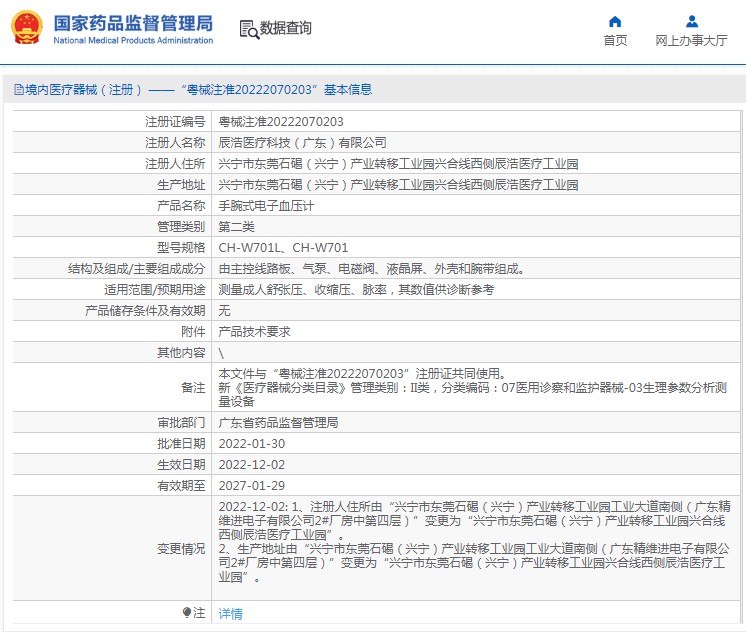Screen dimensions: 746x632
Task: Select the 由主控线路板 composition text
Action: tap(372, 269)
